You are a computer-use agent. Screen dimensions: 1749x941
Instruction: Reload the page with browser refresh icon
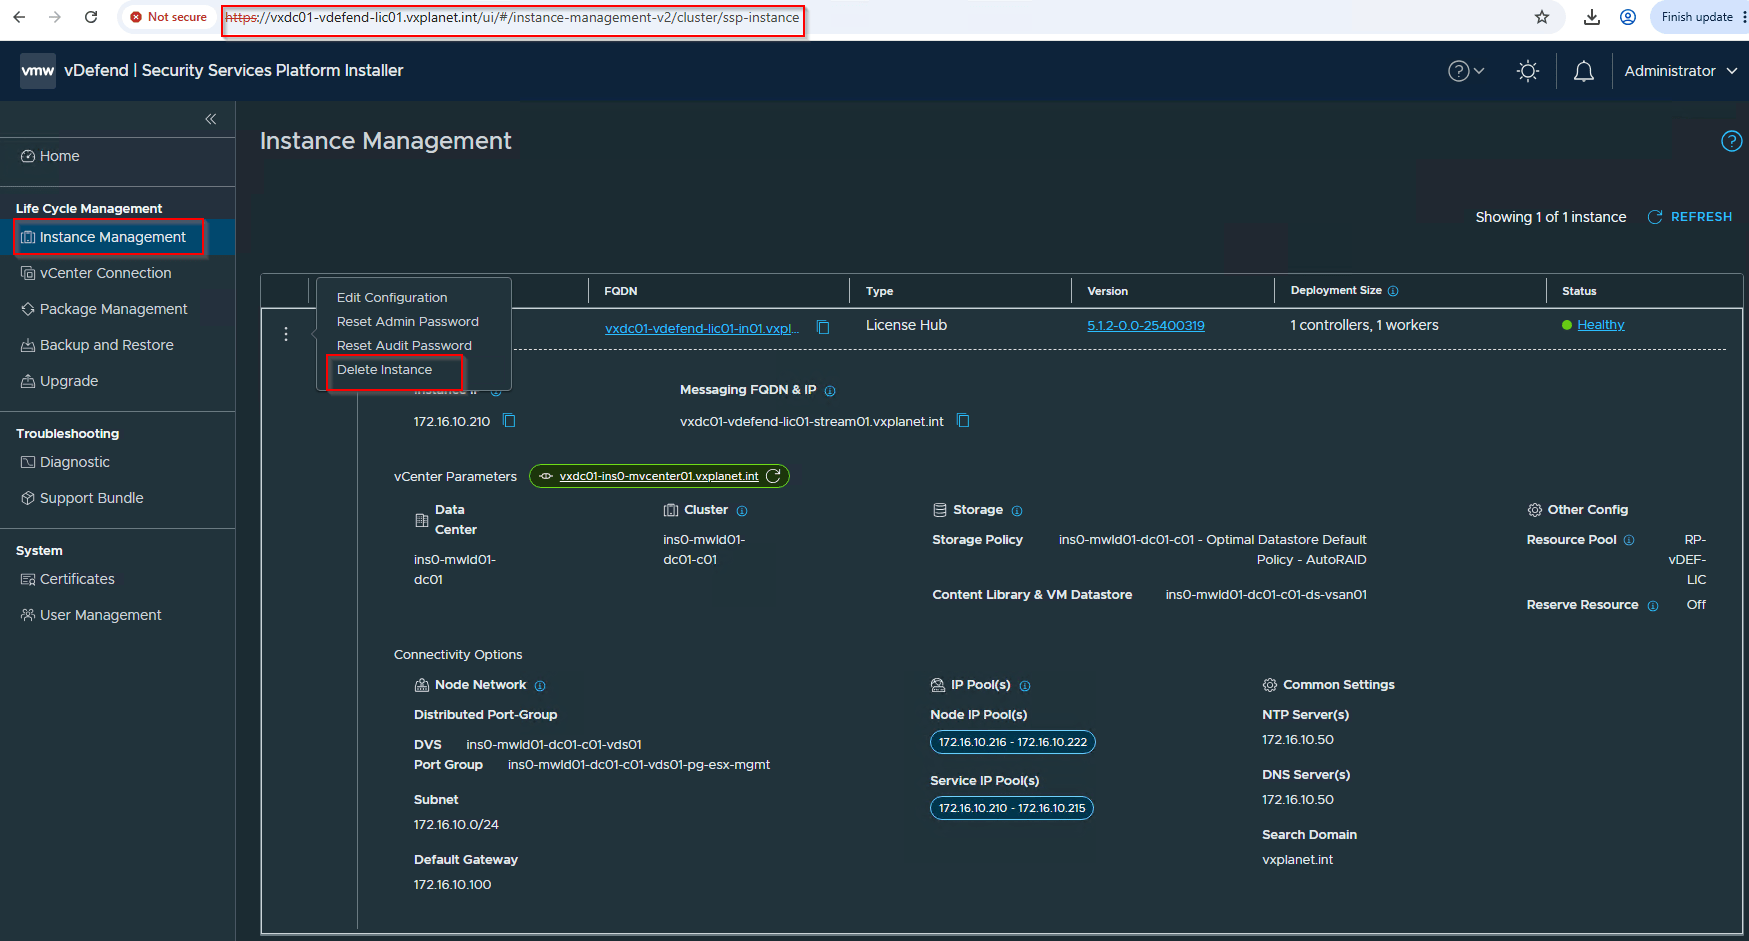click(91, 17)
